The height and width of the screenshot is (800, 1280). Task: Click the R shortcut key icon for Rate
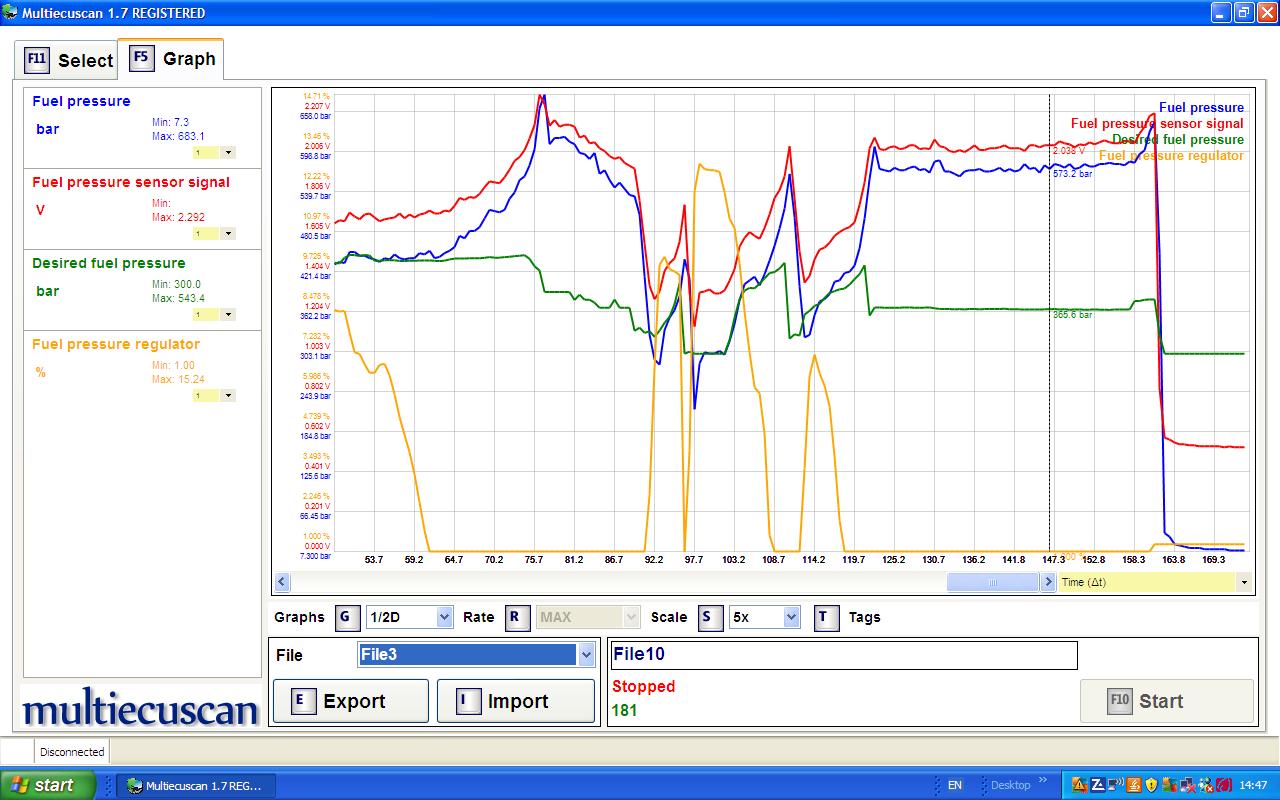pos(516,617)
